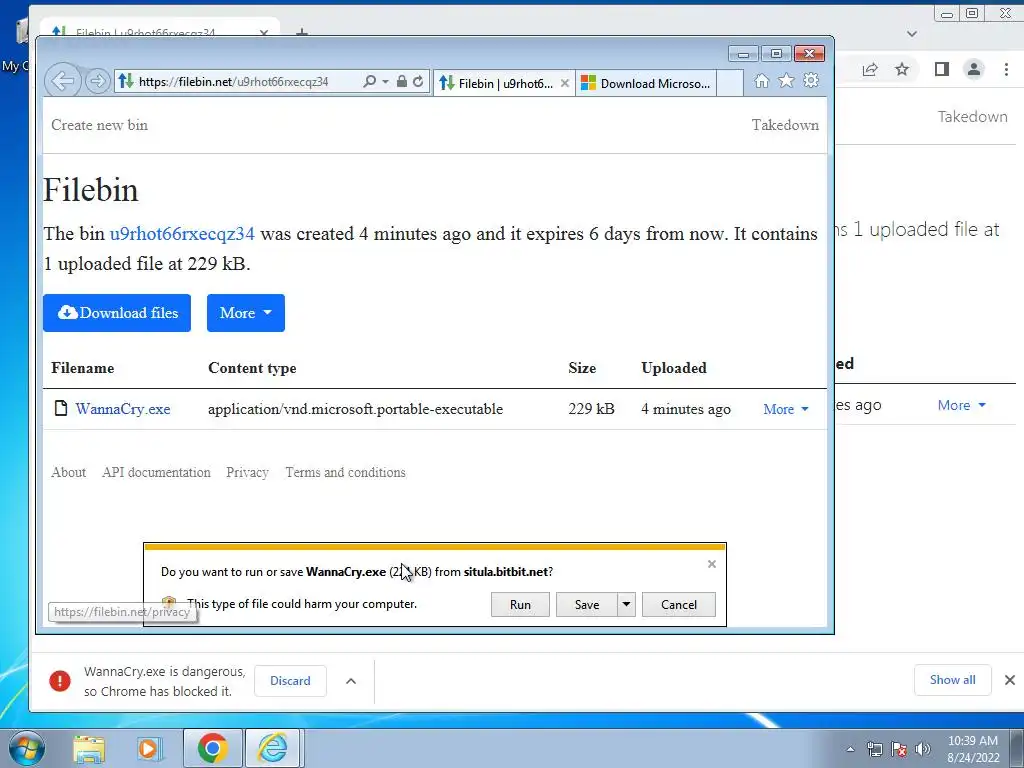Open the WannaCry.exe file link

click(123, 409)
